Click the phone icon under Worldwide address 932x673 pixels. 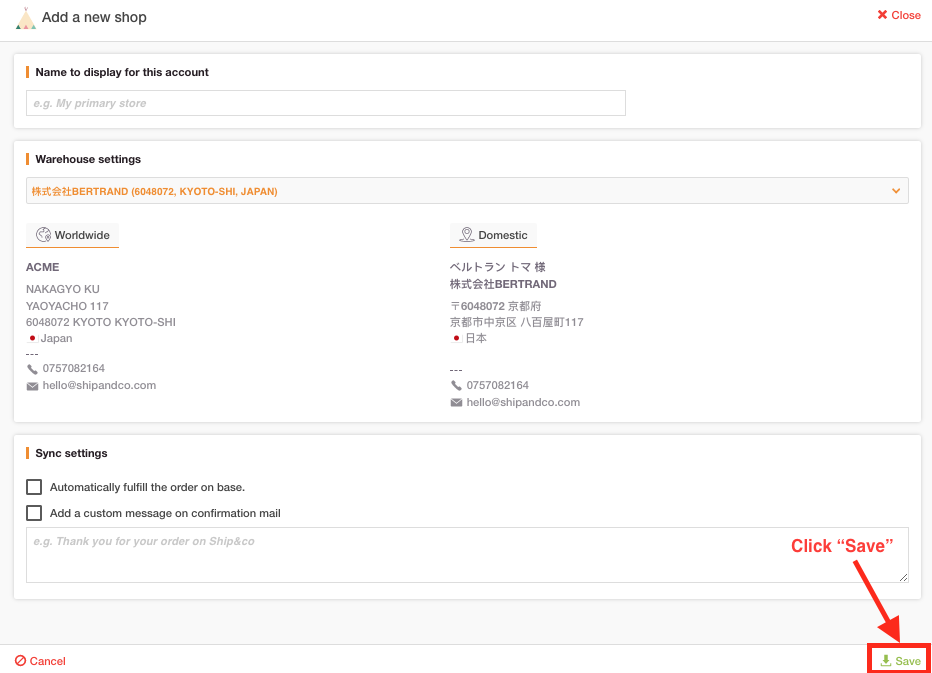point(32,369)
